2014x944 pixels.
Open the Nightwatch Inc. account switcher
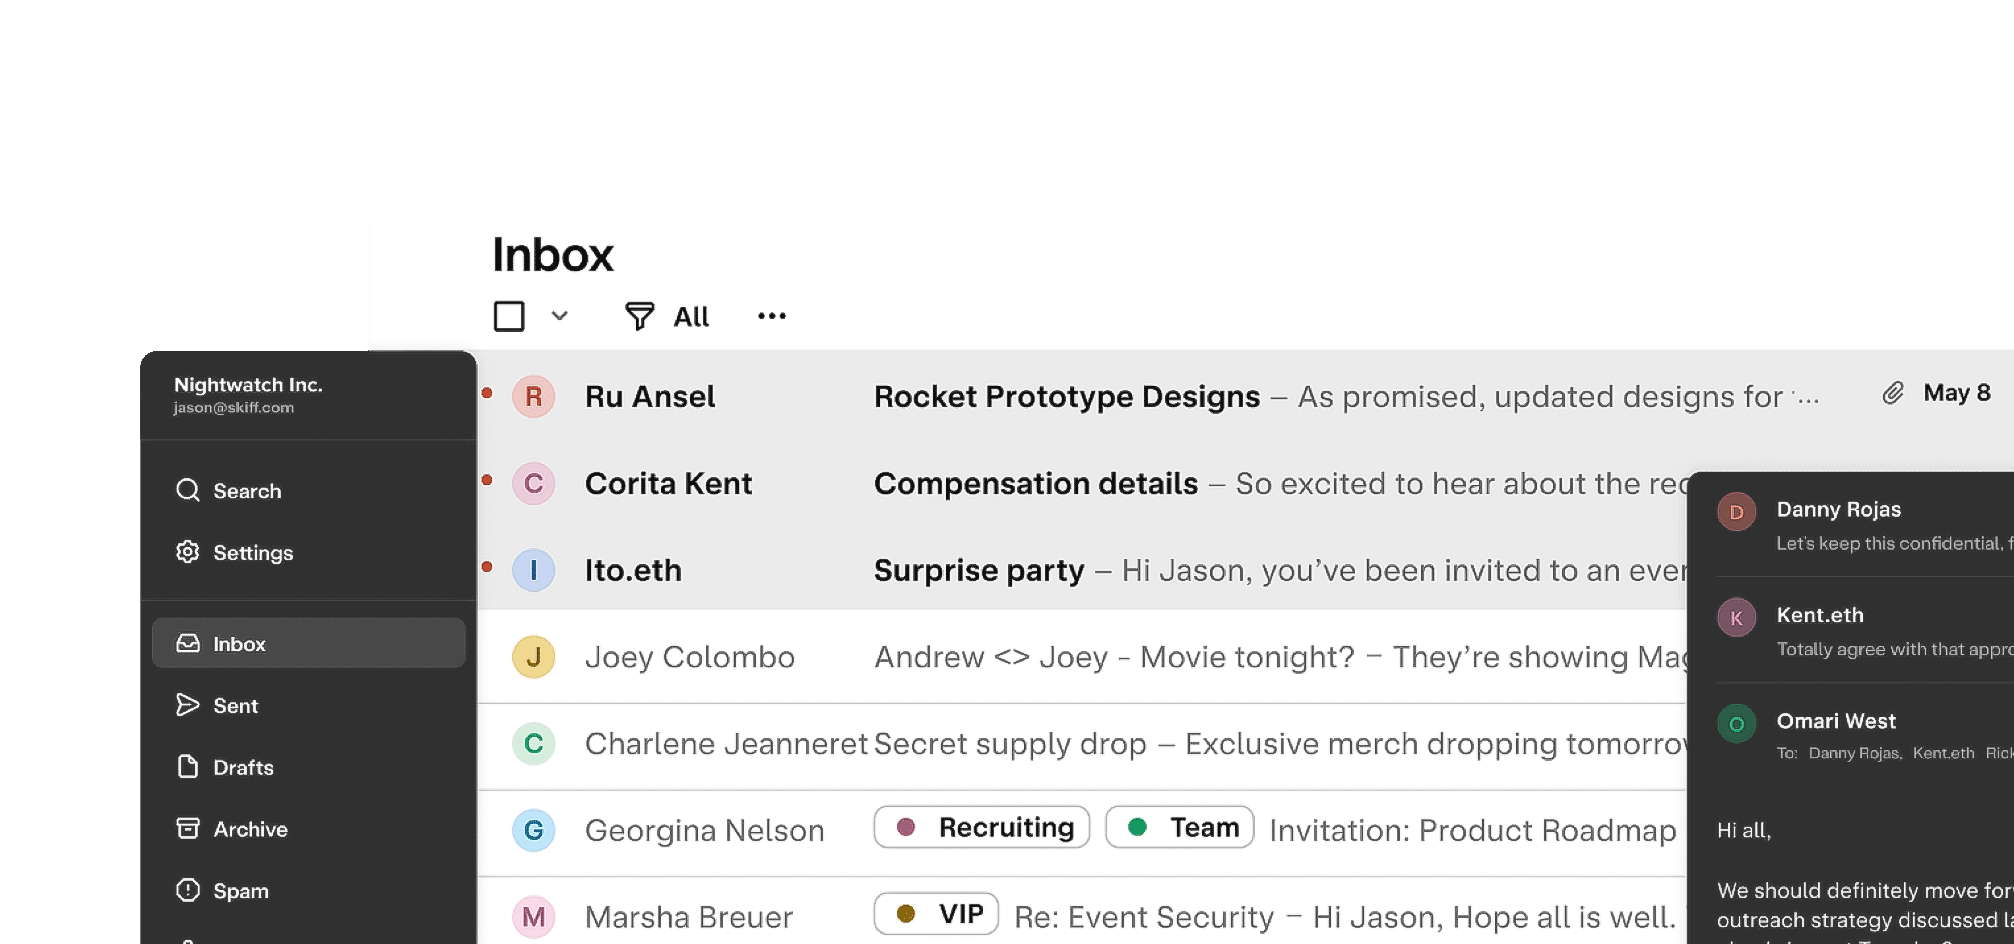click(248, 395)
